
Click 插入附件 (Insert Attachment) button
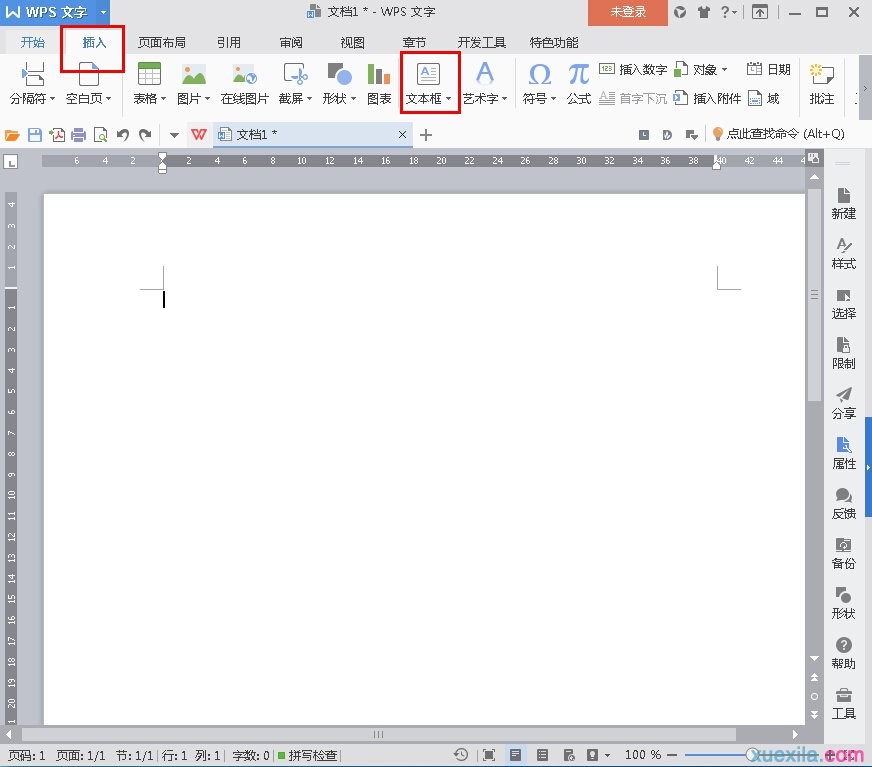click(x=708, y=98)
